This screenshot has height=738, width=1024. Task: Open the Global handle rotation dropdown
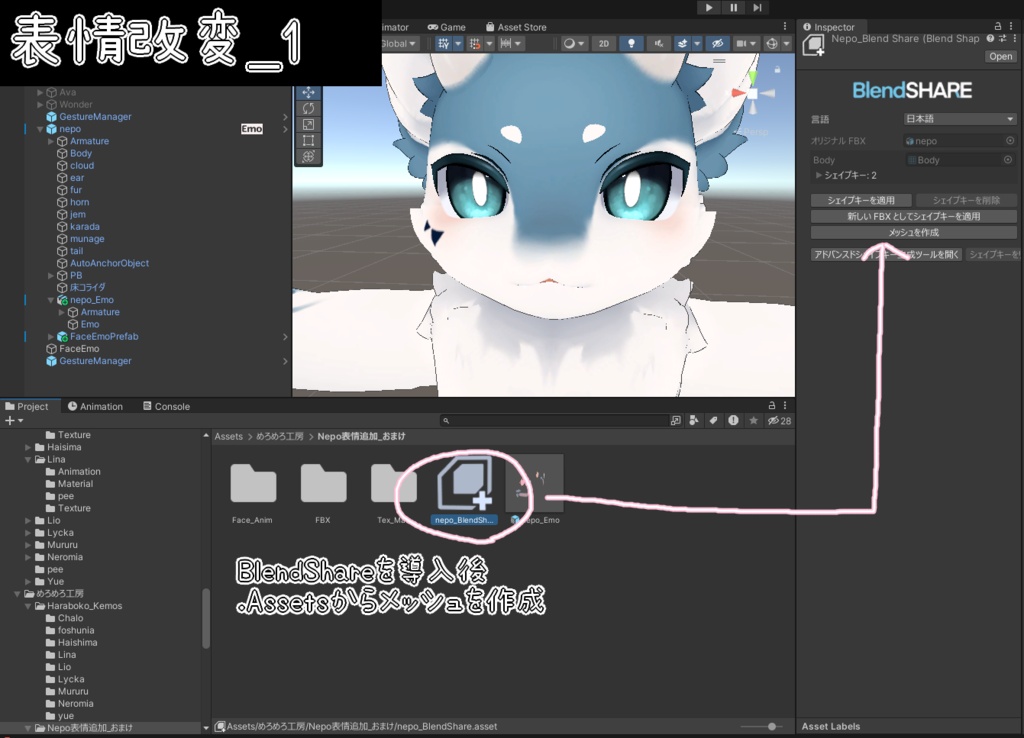399,44
